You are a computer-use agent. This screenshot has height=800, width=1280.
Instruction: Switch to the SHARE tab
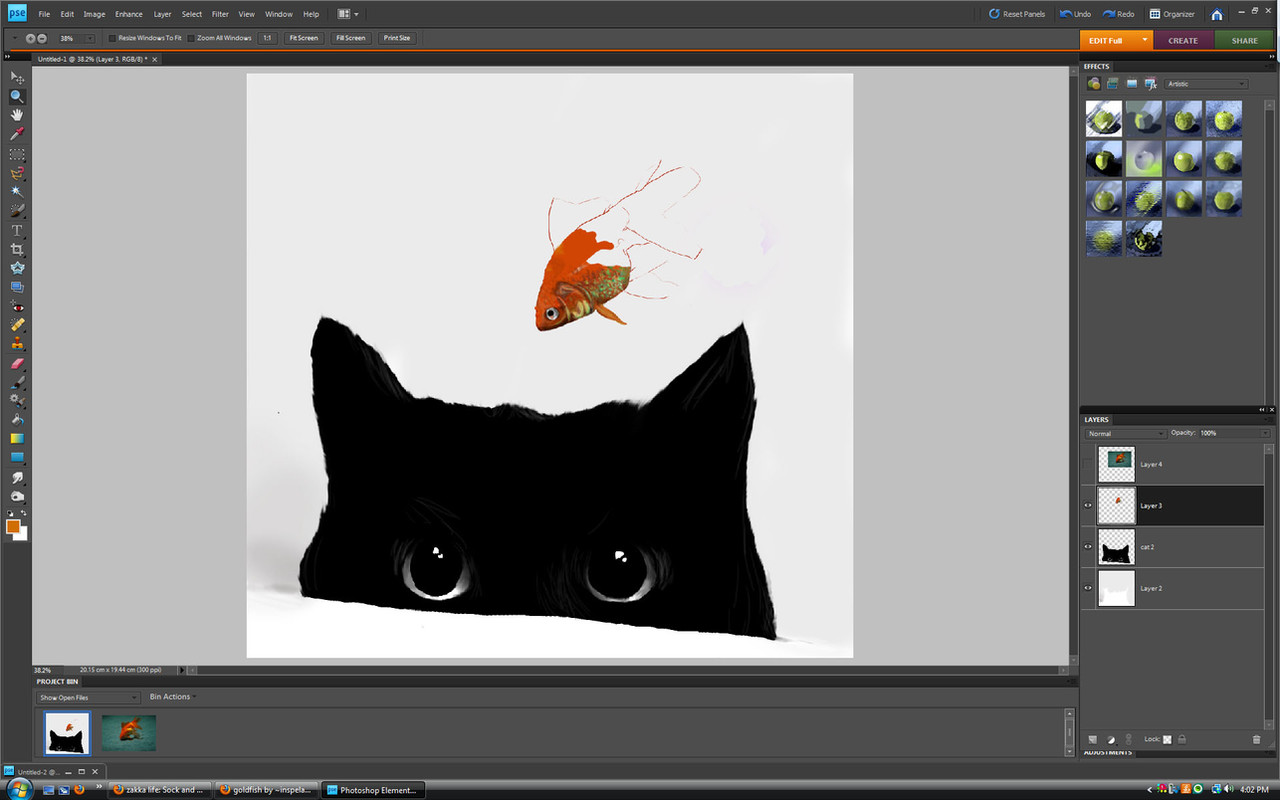click(x=1244, y=40)
